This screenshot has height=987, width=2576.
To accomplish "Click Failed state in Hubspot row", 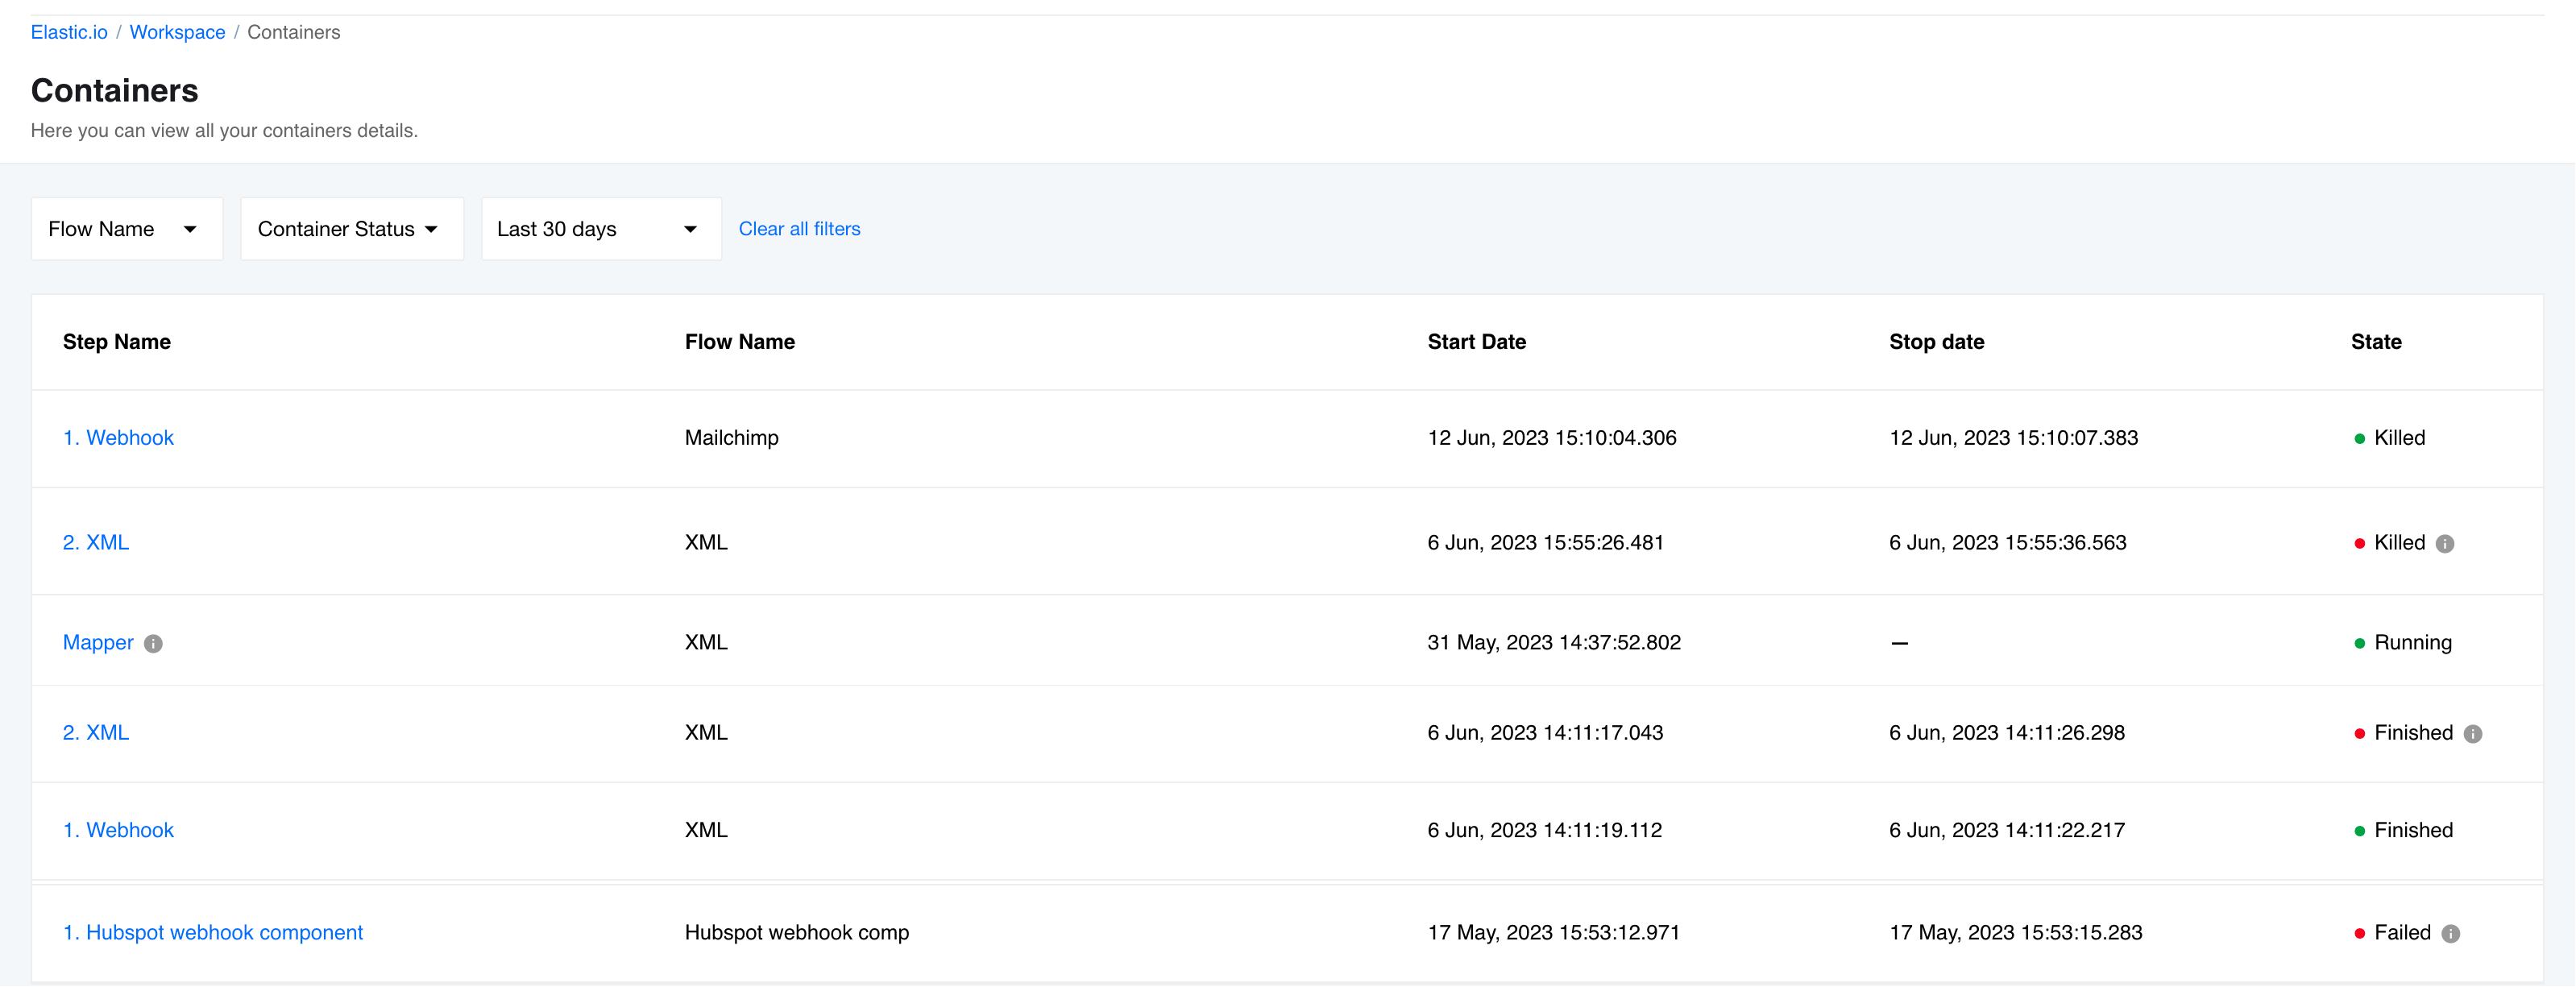I will [x=2402, y=933].
